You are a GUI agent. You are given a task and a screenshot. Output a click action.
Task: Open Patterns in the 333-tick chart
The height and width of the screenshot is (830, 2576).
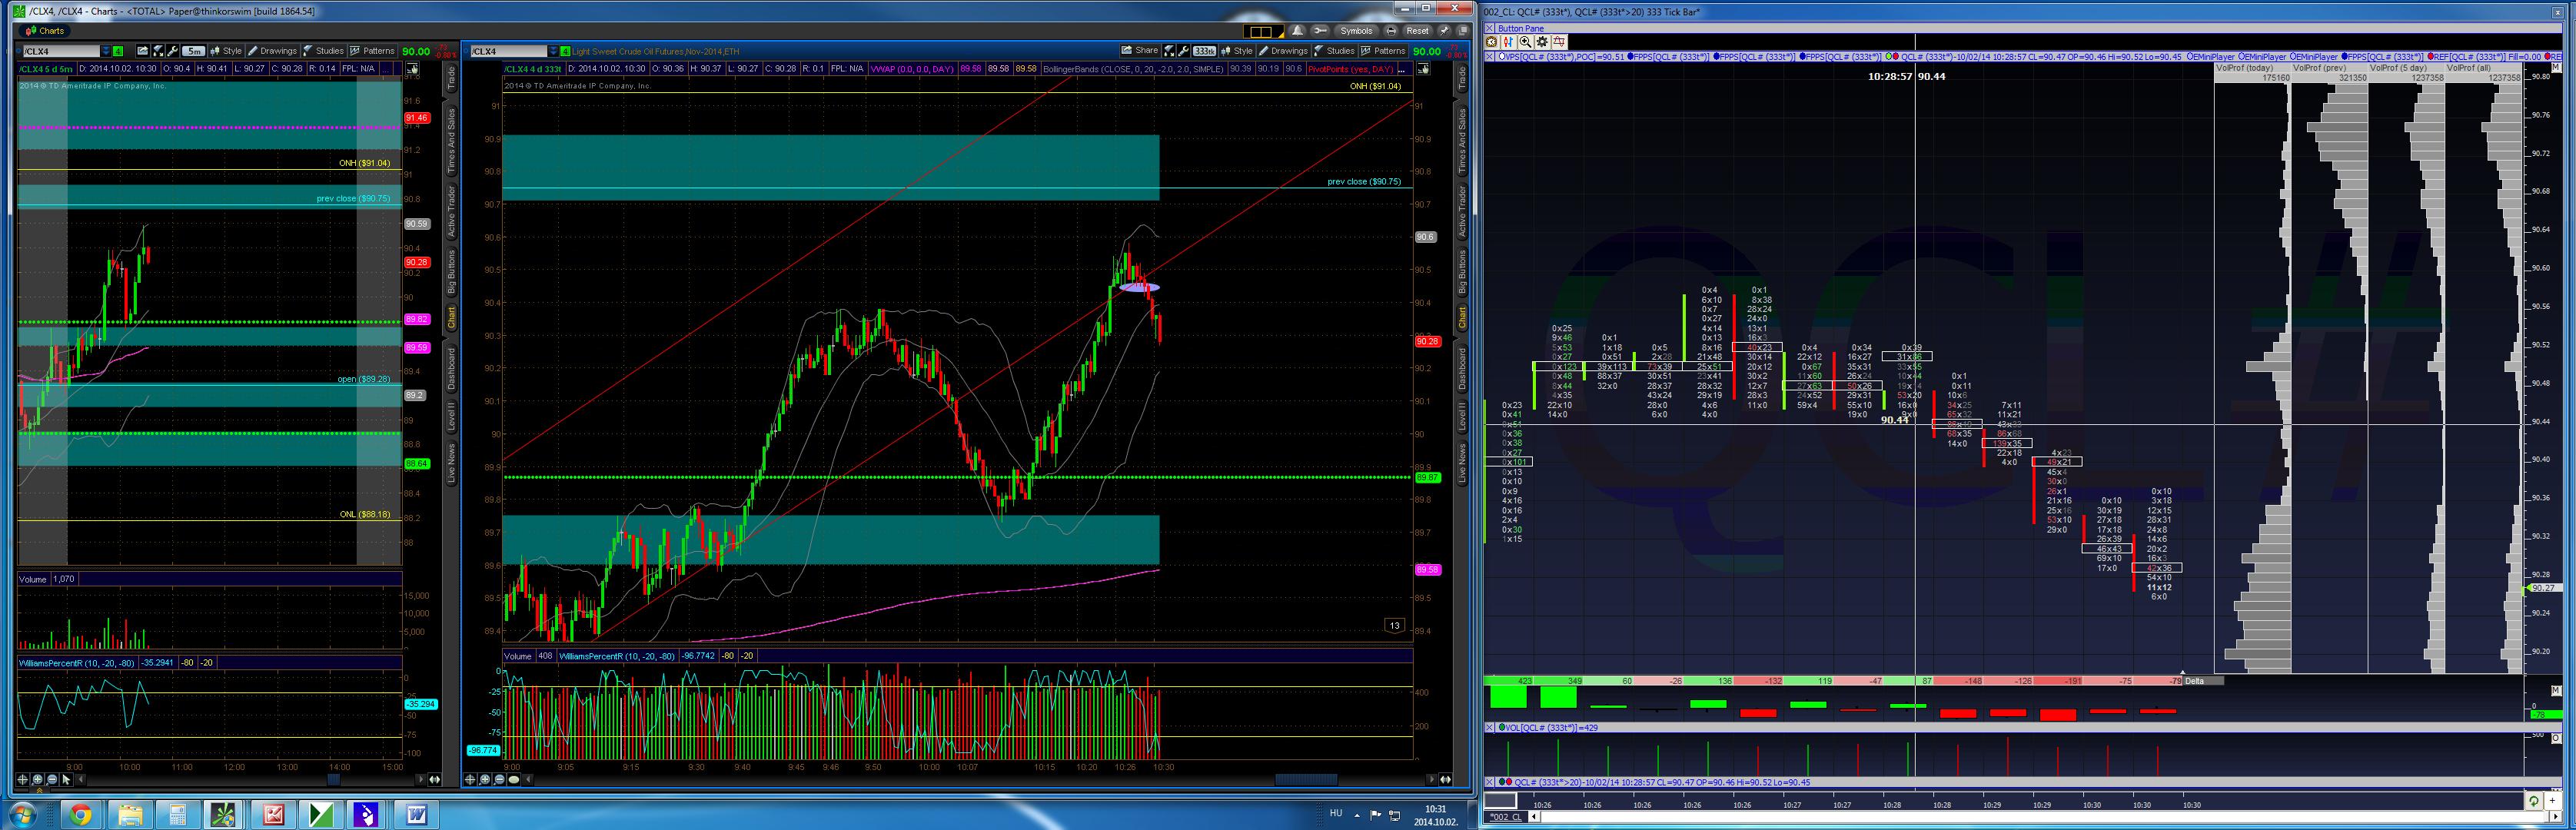pos(1384,51)
